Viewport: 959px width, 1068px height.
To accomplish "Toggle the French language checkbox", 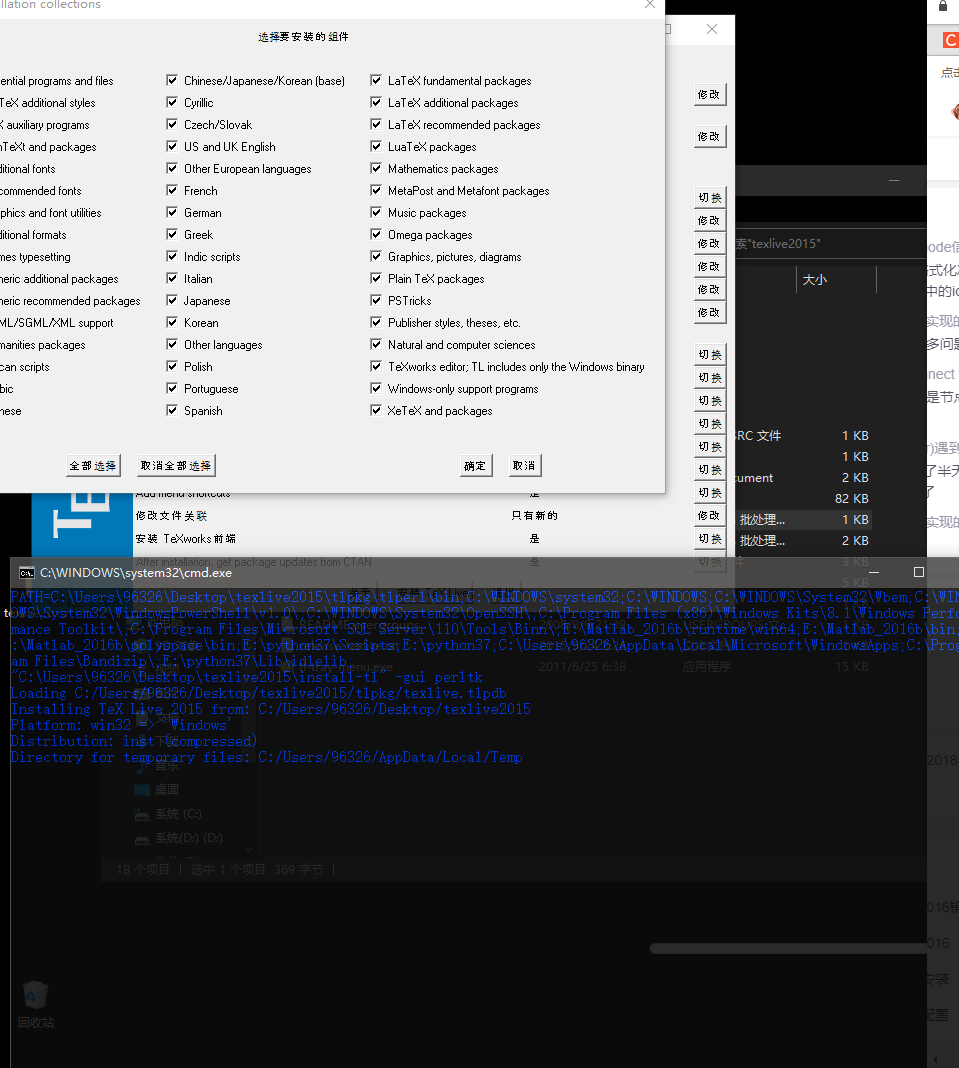I will (172, 191).
